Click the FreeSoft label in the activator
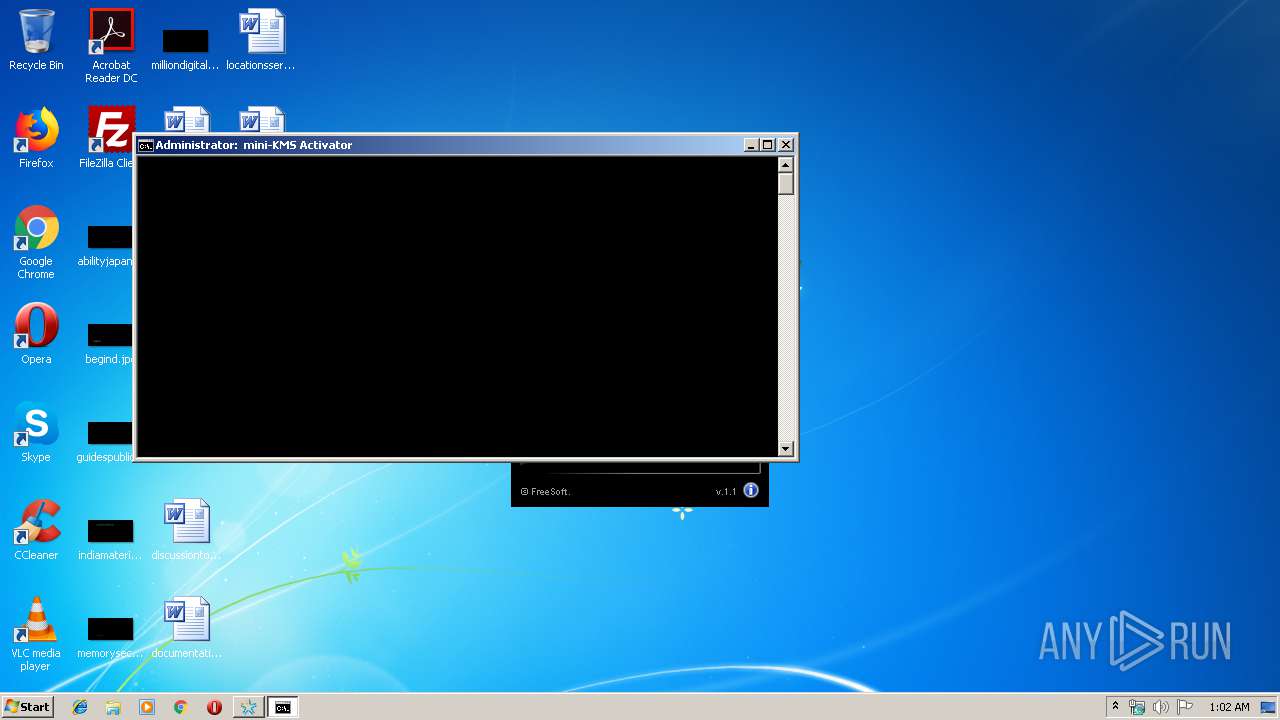Image resolution: width=1280 pixels, height=720 pixels. point(546,491)
